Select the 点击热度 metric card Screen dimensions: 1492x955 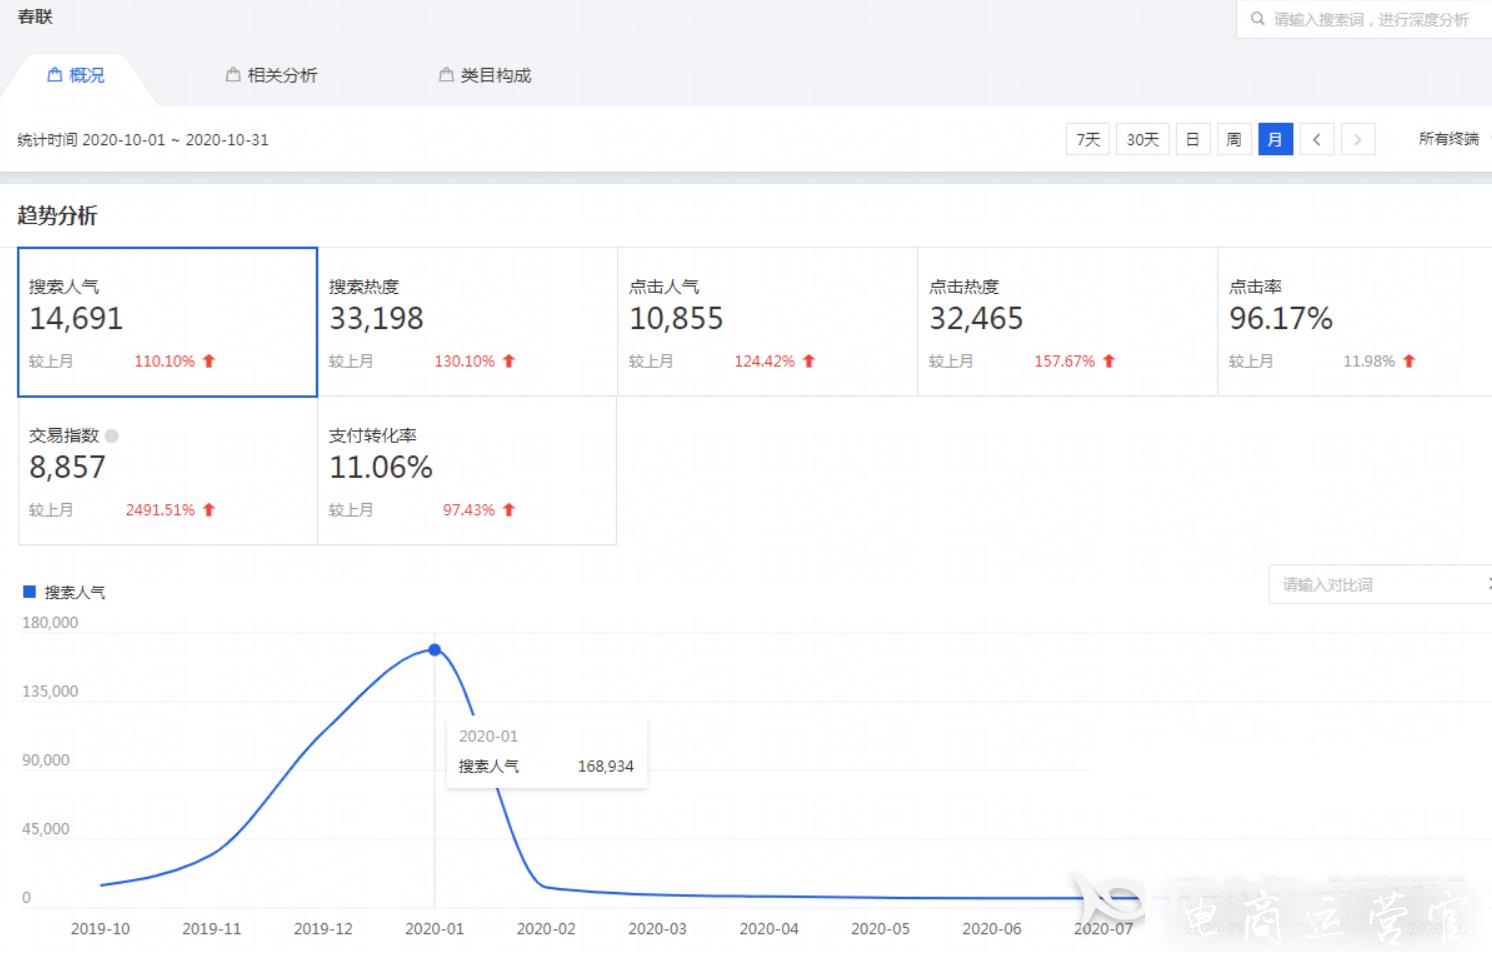tap(1067, 322)
